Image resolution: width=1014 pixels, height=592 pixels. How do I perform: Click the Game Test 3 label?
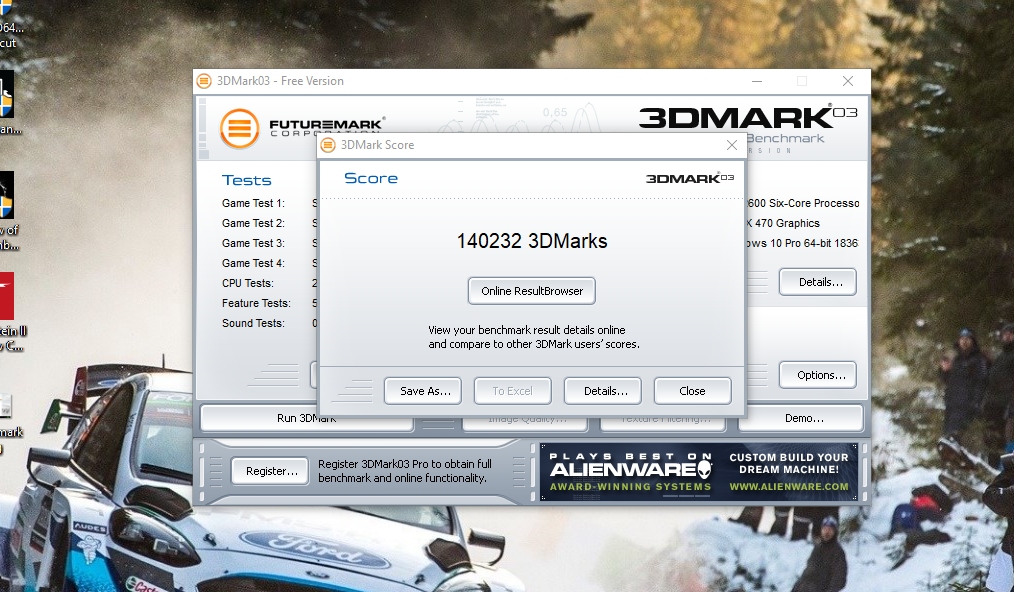[253, 243]
